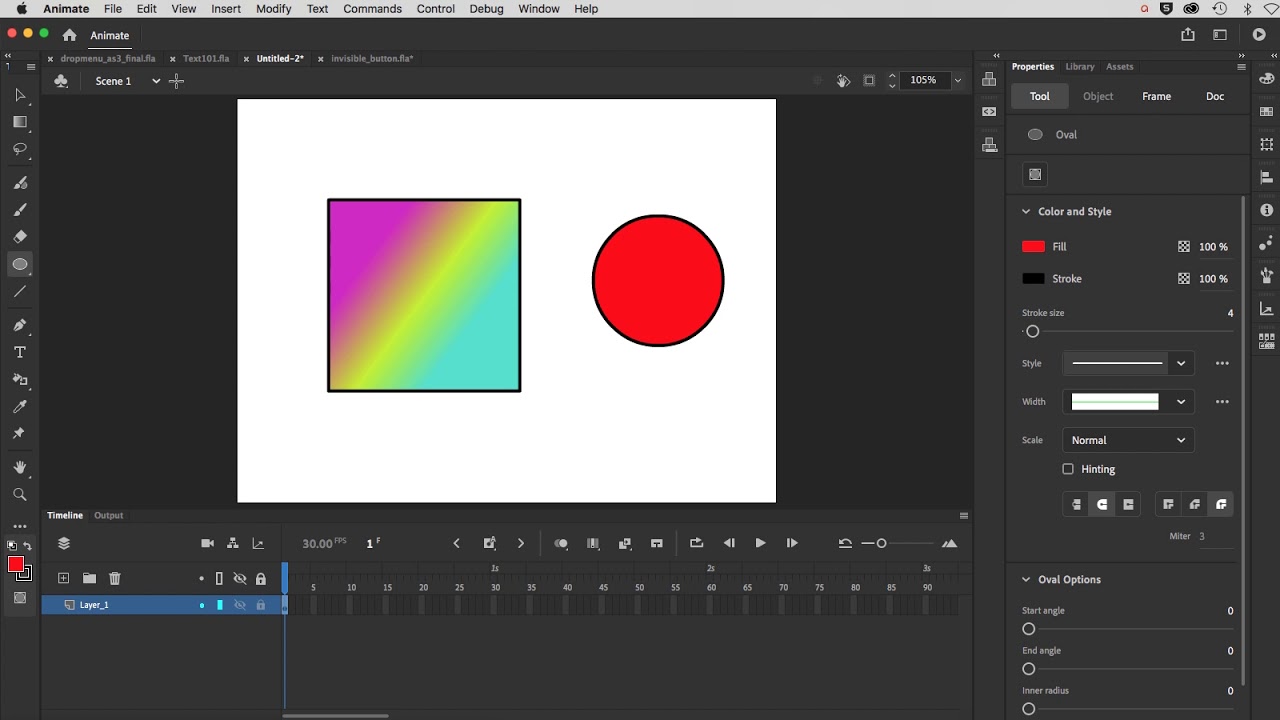The width and height of the screenshot is (1280, 720).
Task: Select the Line tool
Action: point(20,292)
